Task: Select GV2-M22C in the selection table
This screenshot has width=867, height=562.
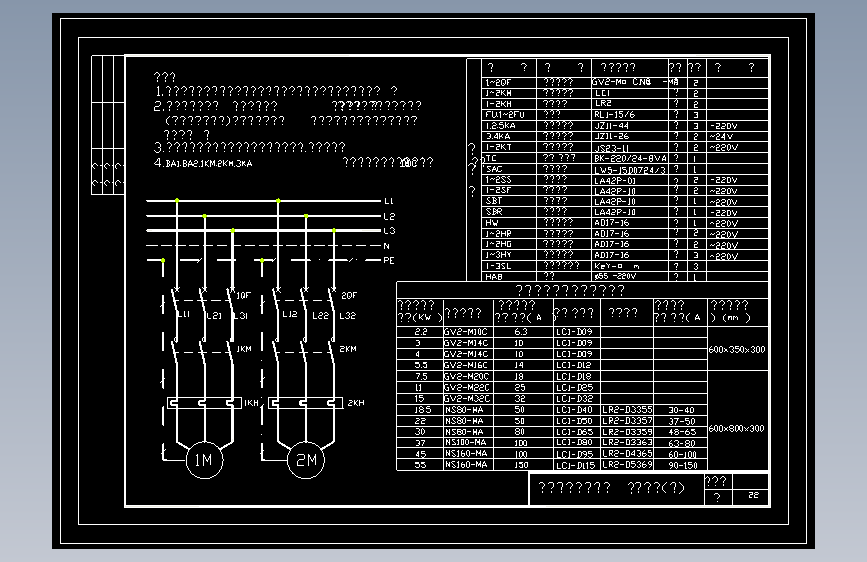Action: coord(466,387)
